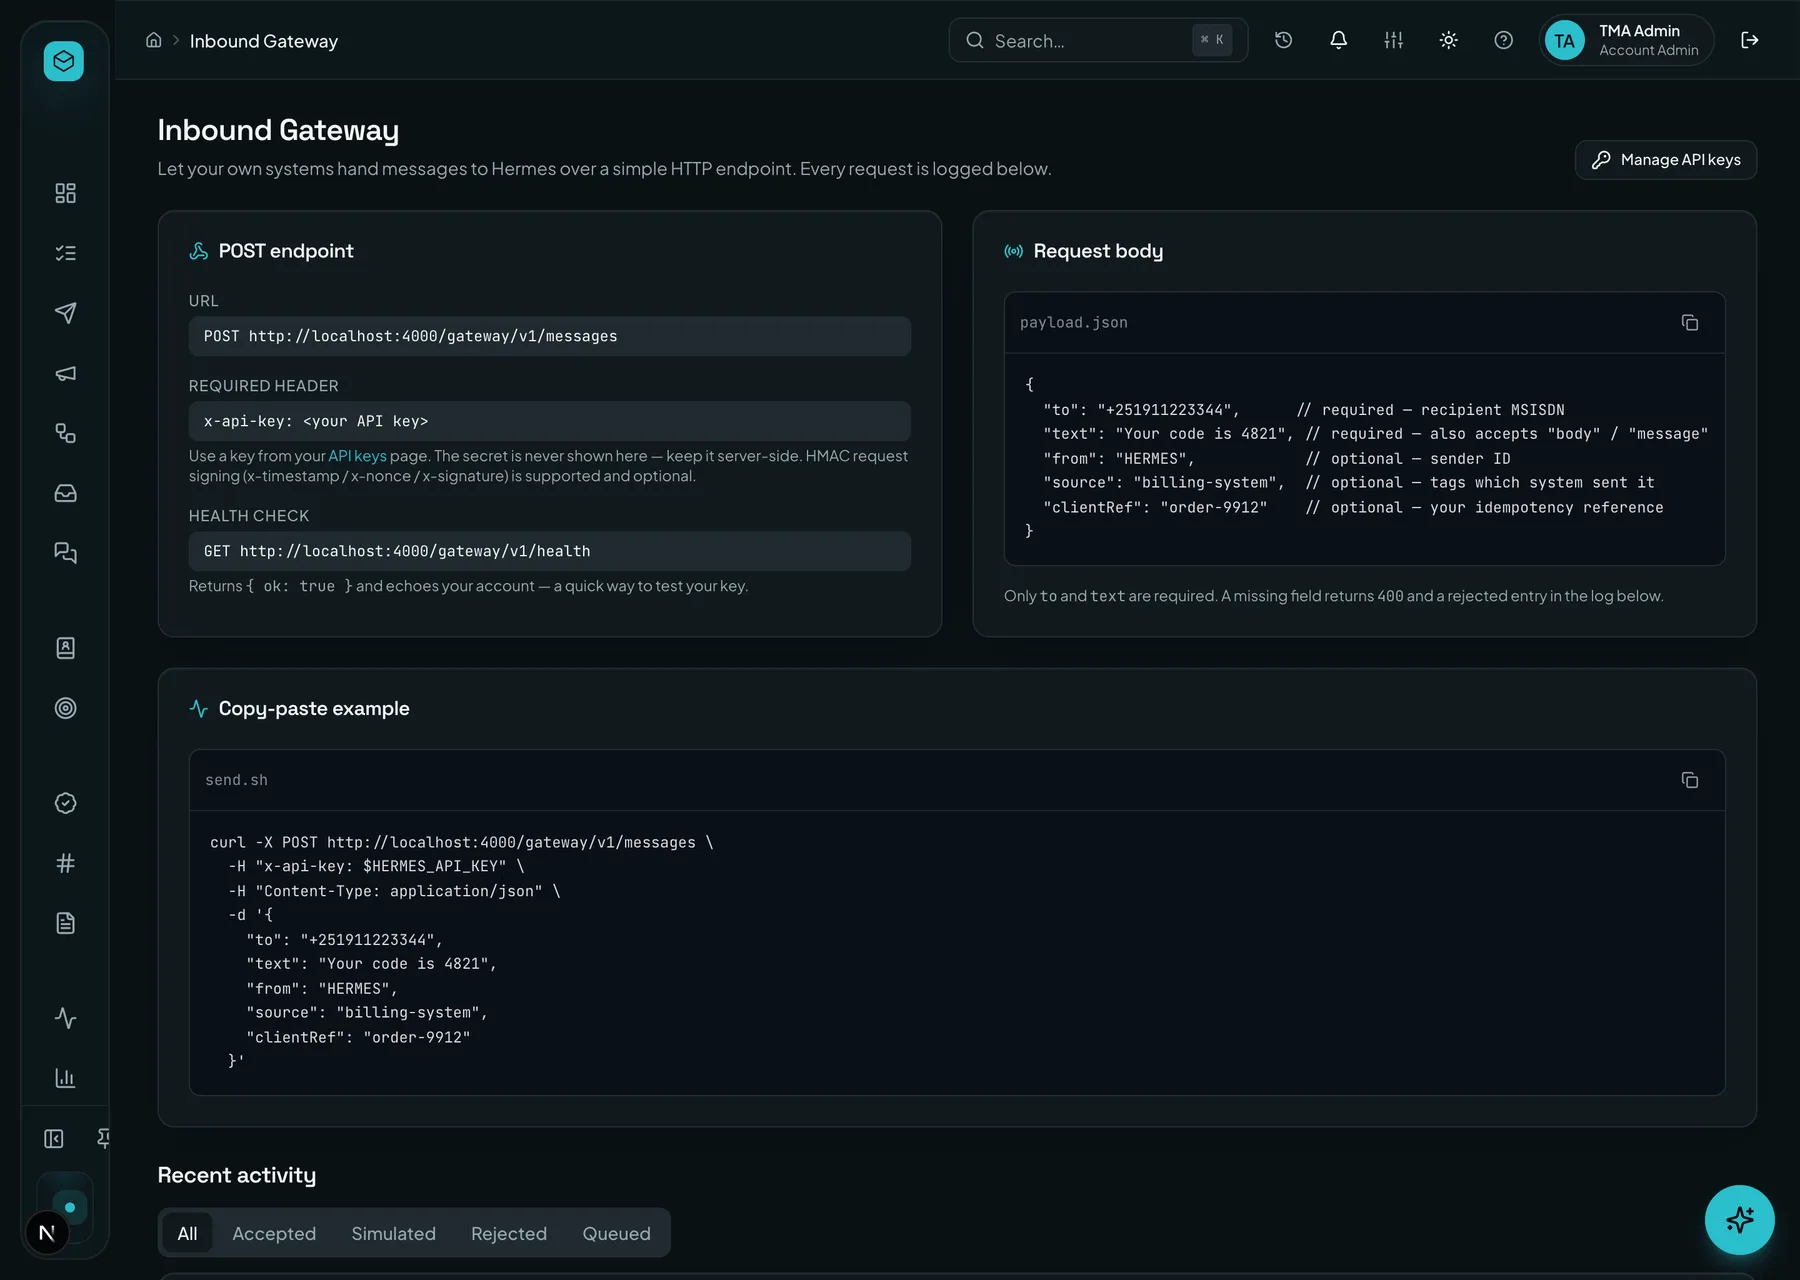Select the Simulated activity tab
Viewport: 1800px width, 1280px height.
point(393,1234)
